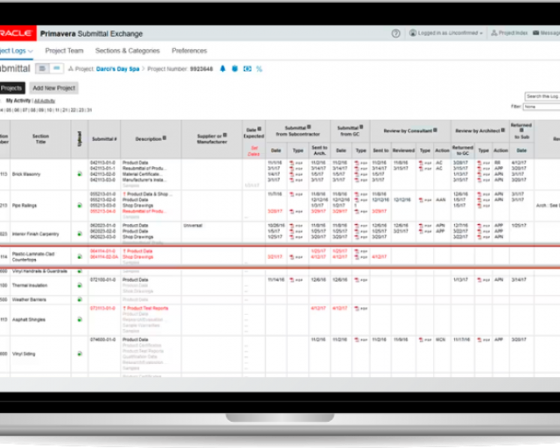
Task: Click the Brick Masonry upload icon
Action: pyautogui.click(x=80, y=174)
